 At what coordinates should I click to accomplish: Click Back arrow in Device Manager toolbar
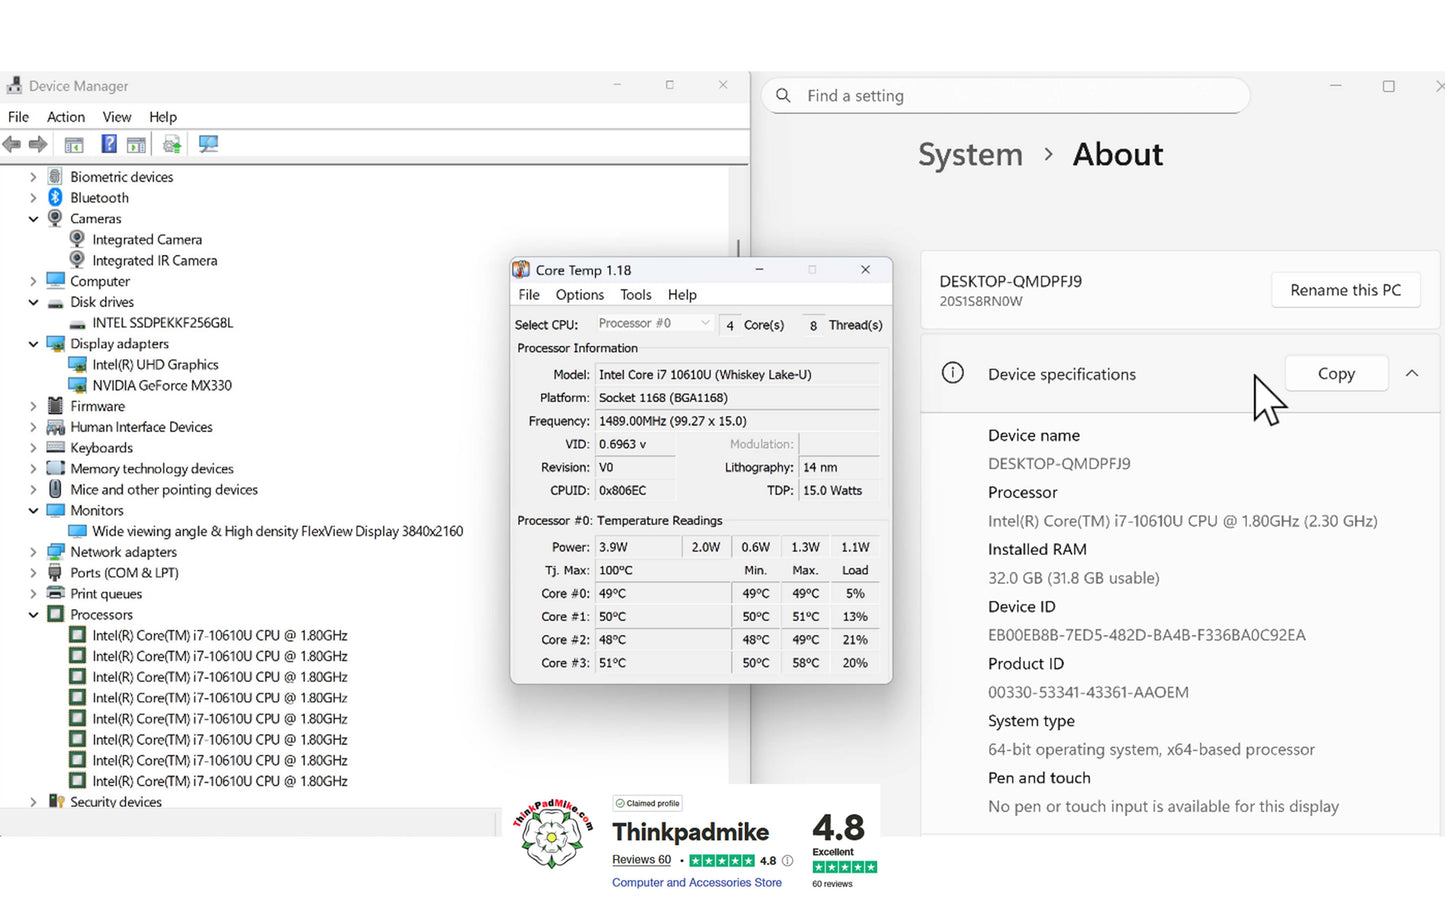[12, 144]
